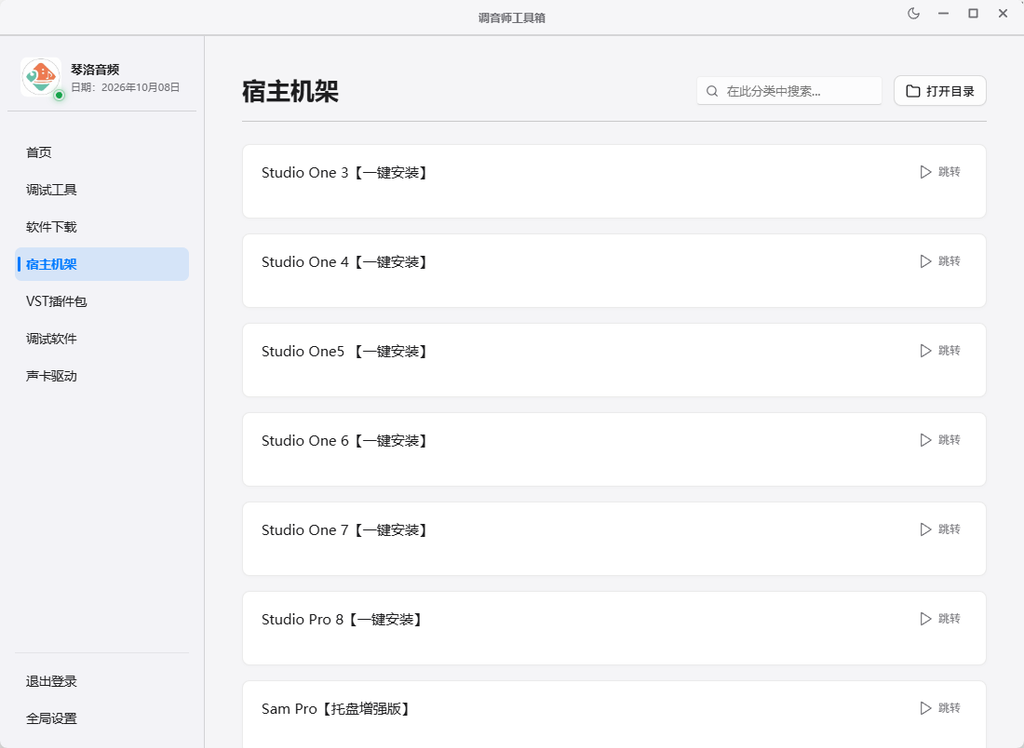
Task: Focus the 在此分类中搜索 search field
Action: click(x=789, y=91)
